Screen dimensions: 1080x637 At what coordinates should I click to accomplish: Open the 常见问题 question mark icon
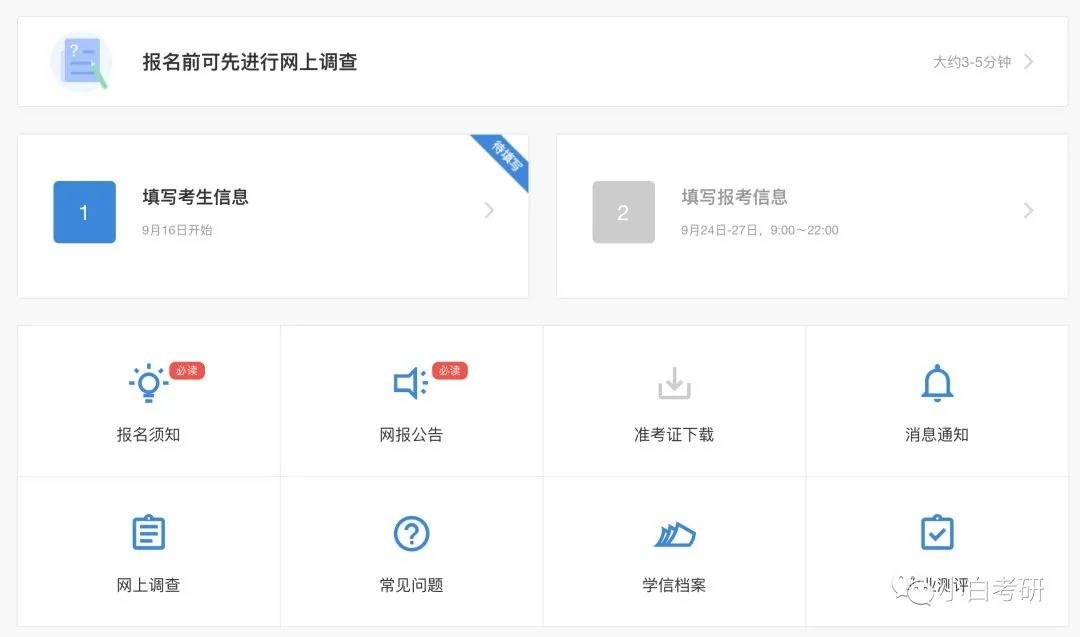(x=410, y=533)
